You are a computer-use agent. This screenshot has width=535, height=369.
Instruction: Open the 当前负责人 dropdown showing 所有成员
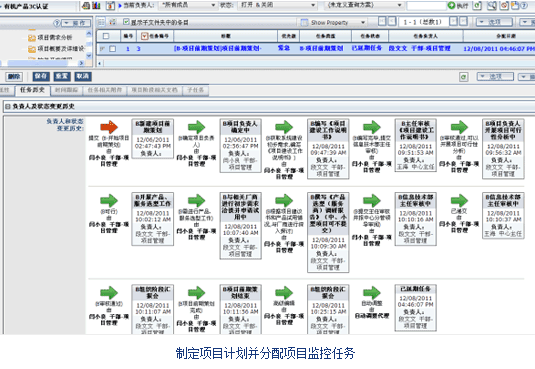pyautogui.click(x=188, y=5)
